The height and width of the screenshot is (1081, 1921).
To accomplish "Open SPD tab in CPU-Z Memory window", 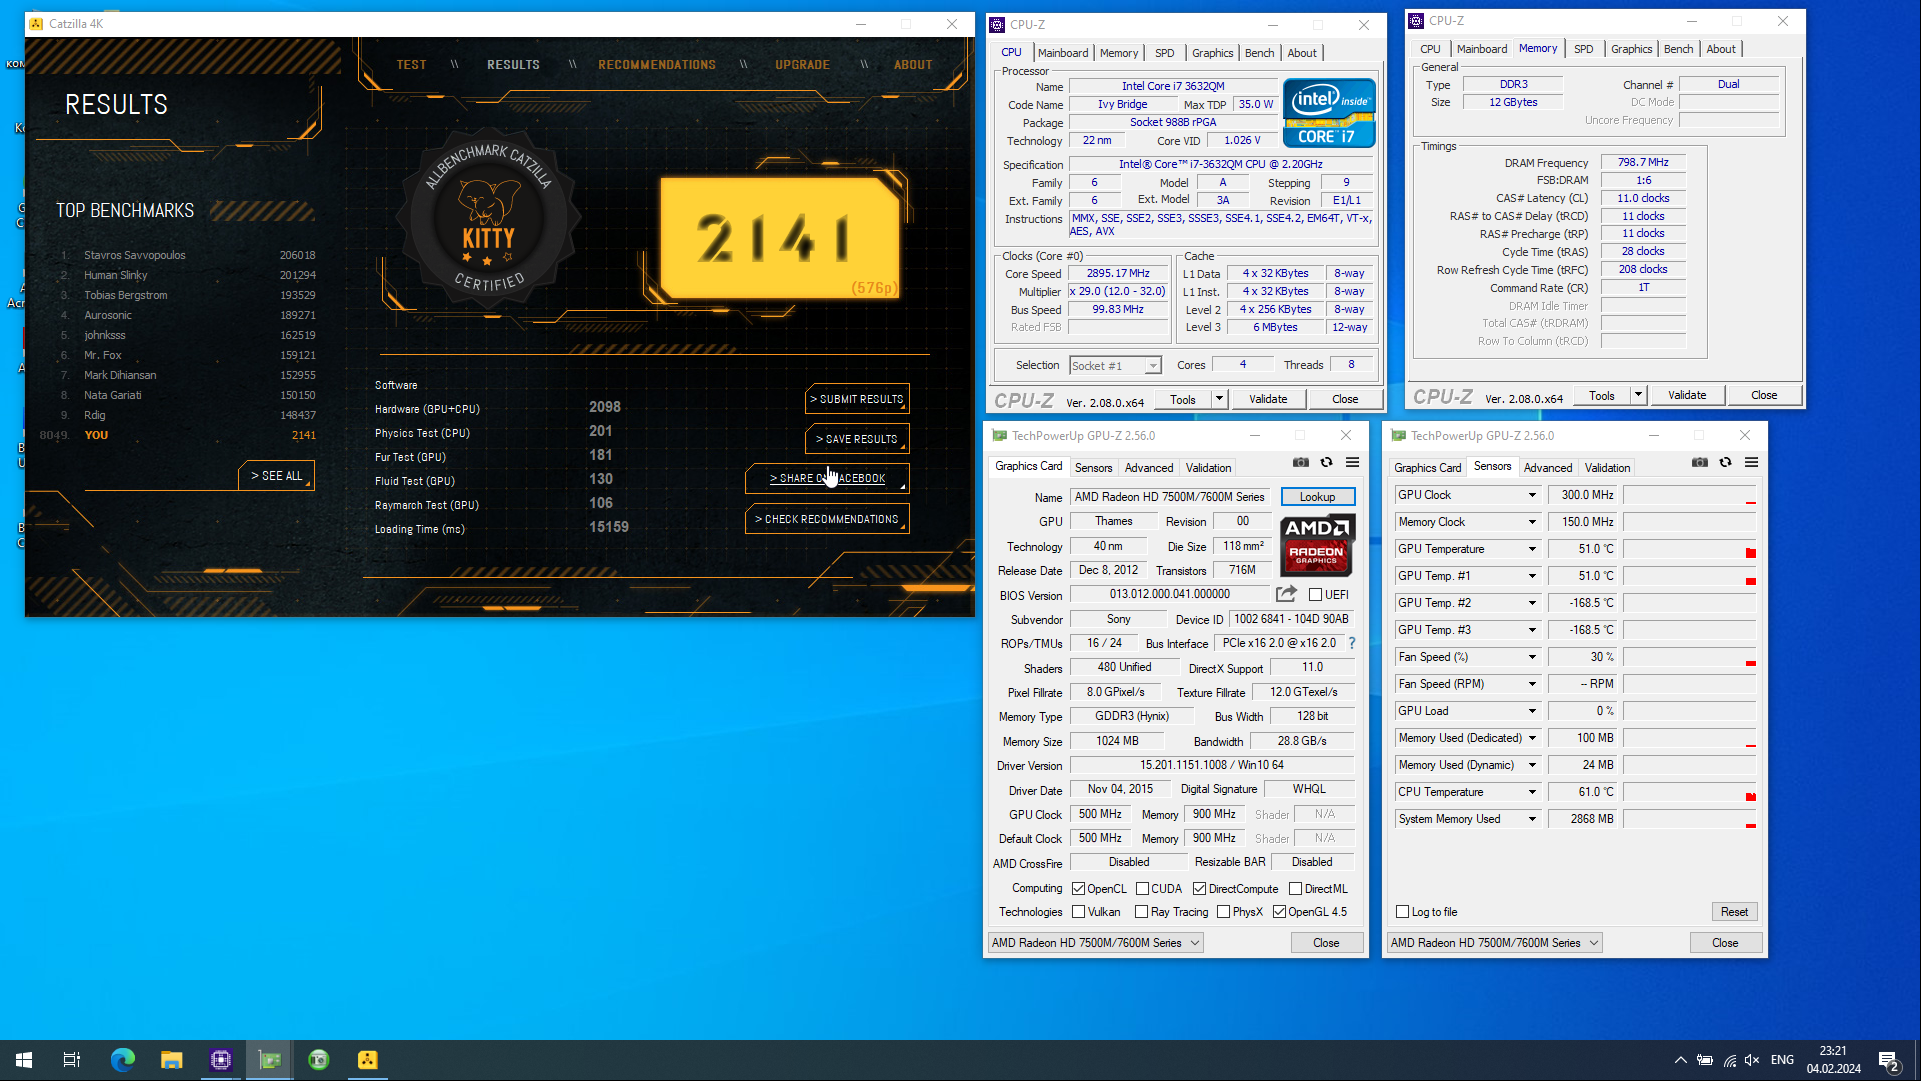I will click(x=1584, y=49).
